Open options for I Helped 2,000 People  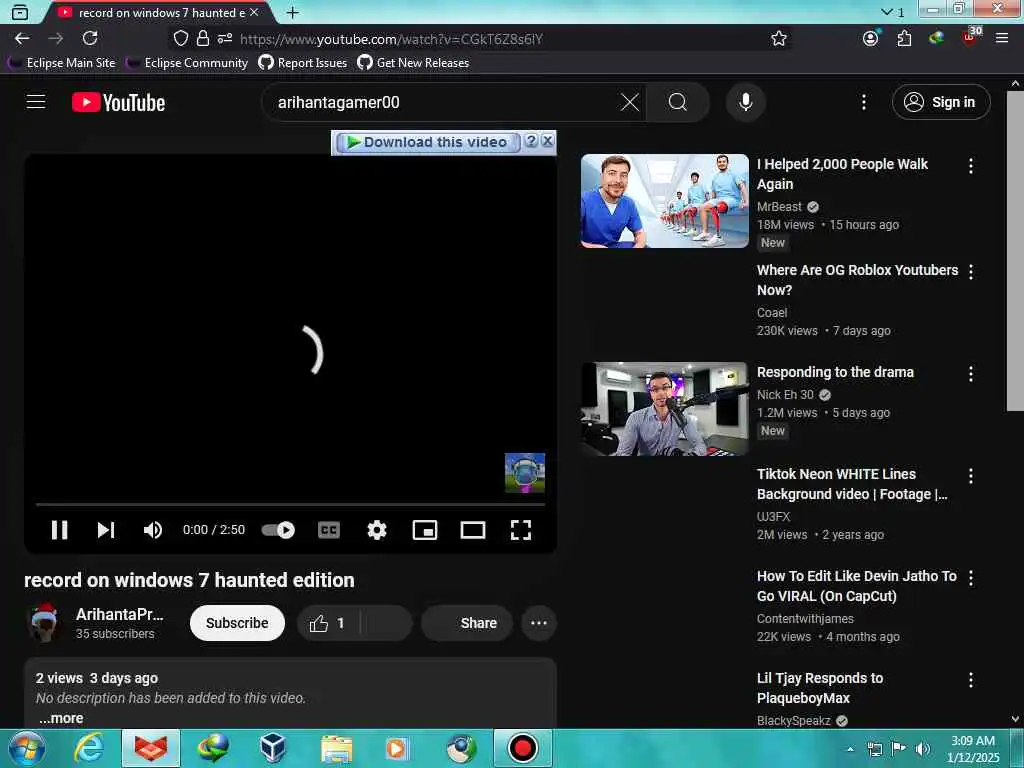[x=970, y=166]
